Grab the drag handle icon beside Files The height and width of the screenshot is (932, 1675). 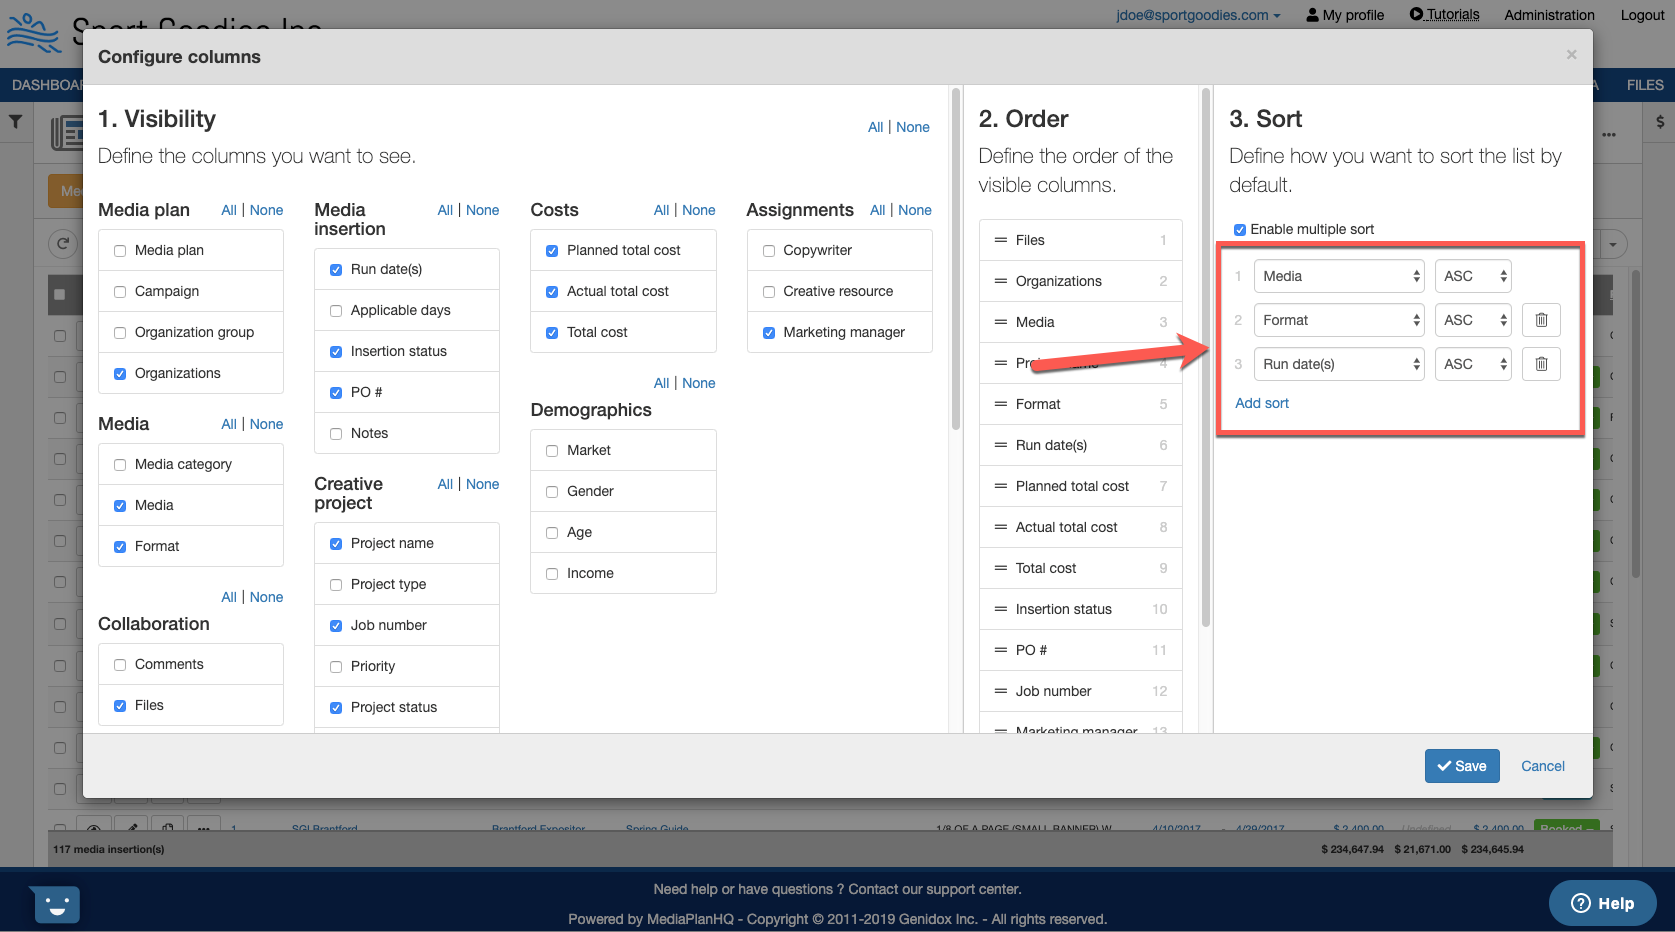(x=1000, y=240)
